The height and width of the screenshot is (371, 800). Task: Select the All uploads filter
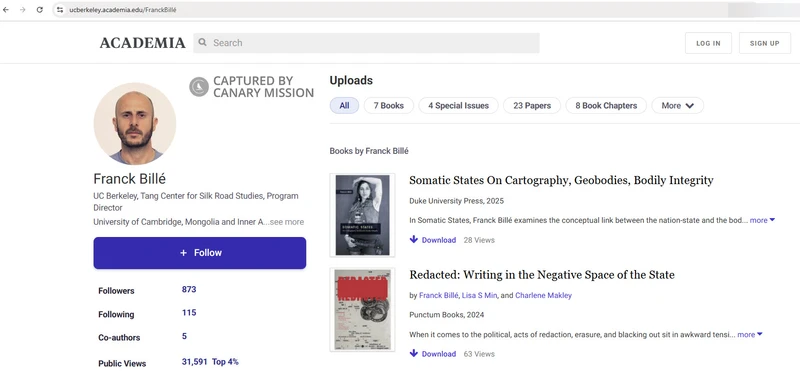tap(344, 106)
